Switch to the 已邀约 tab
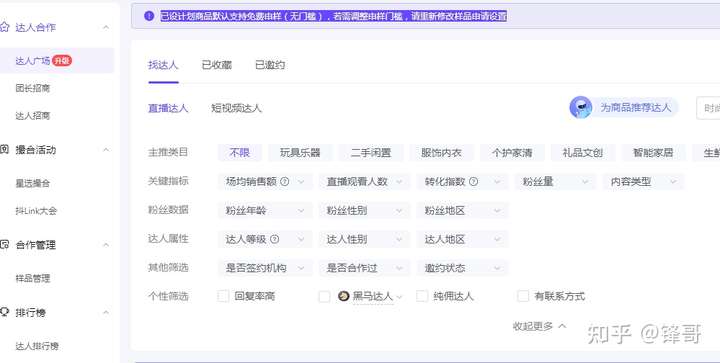The width and height of the screenshot is (720, 363). coord(270,65)
